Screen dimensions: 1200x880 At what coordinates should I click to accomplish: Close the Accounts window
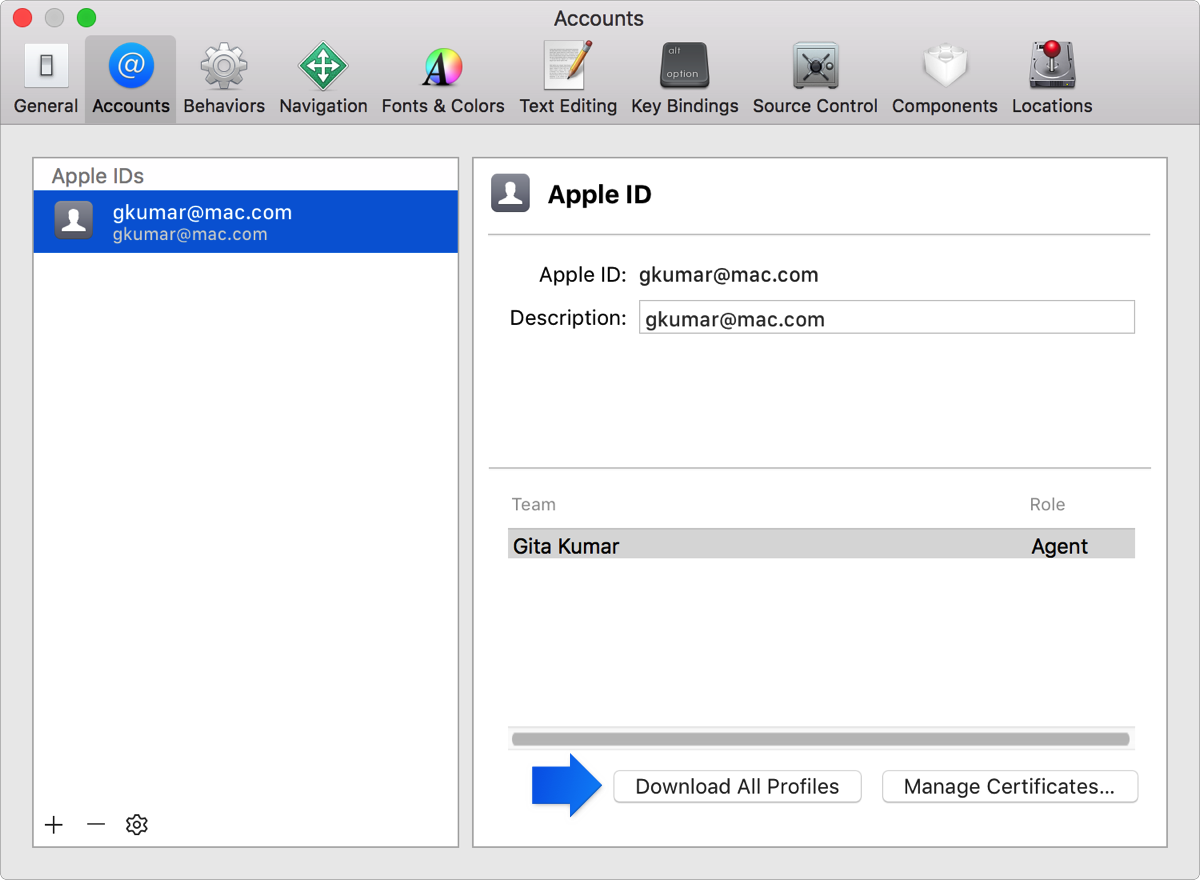pyautogui.click(x=23, y=18)
